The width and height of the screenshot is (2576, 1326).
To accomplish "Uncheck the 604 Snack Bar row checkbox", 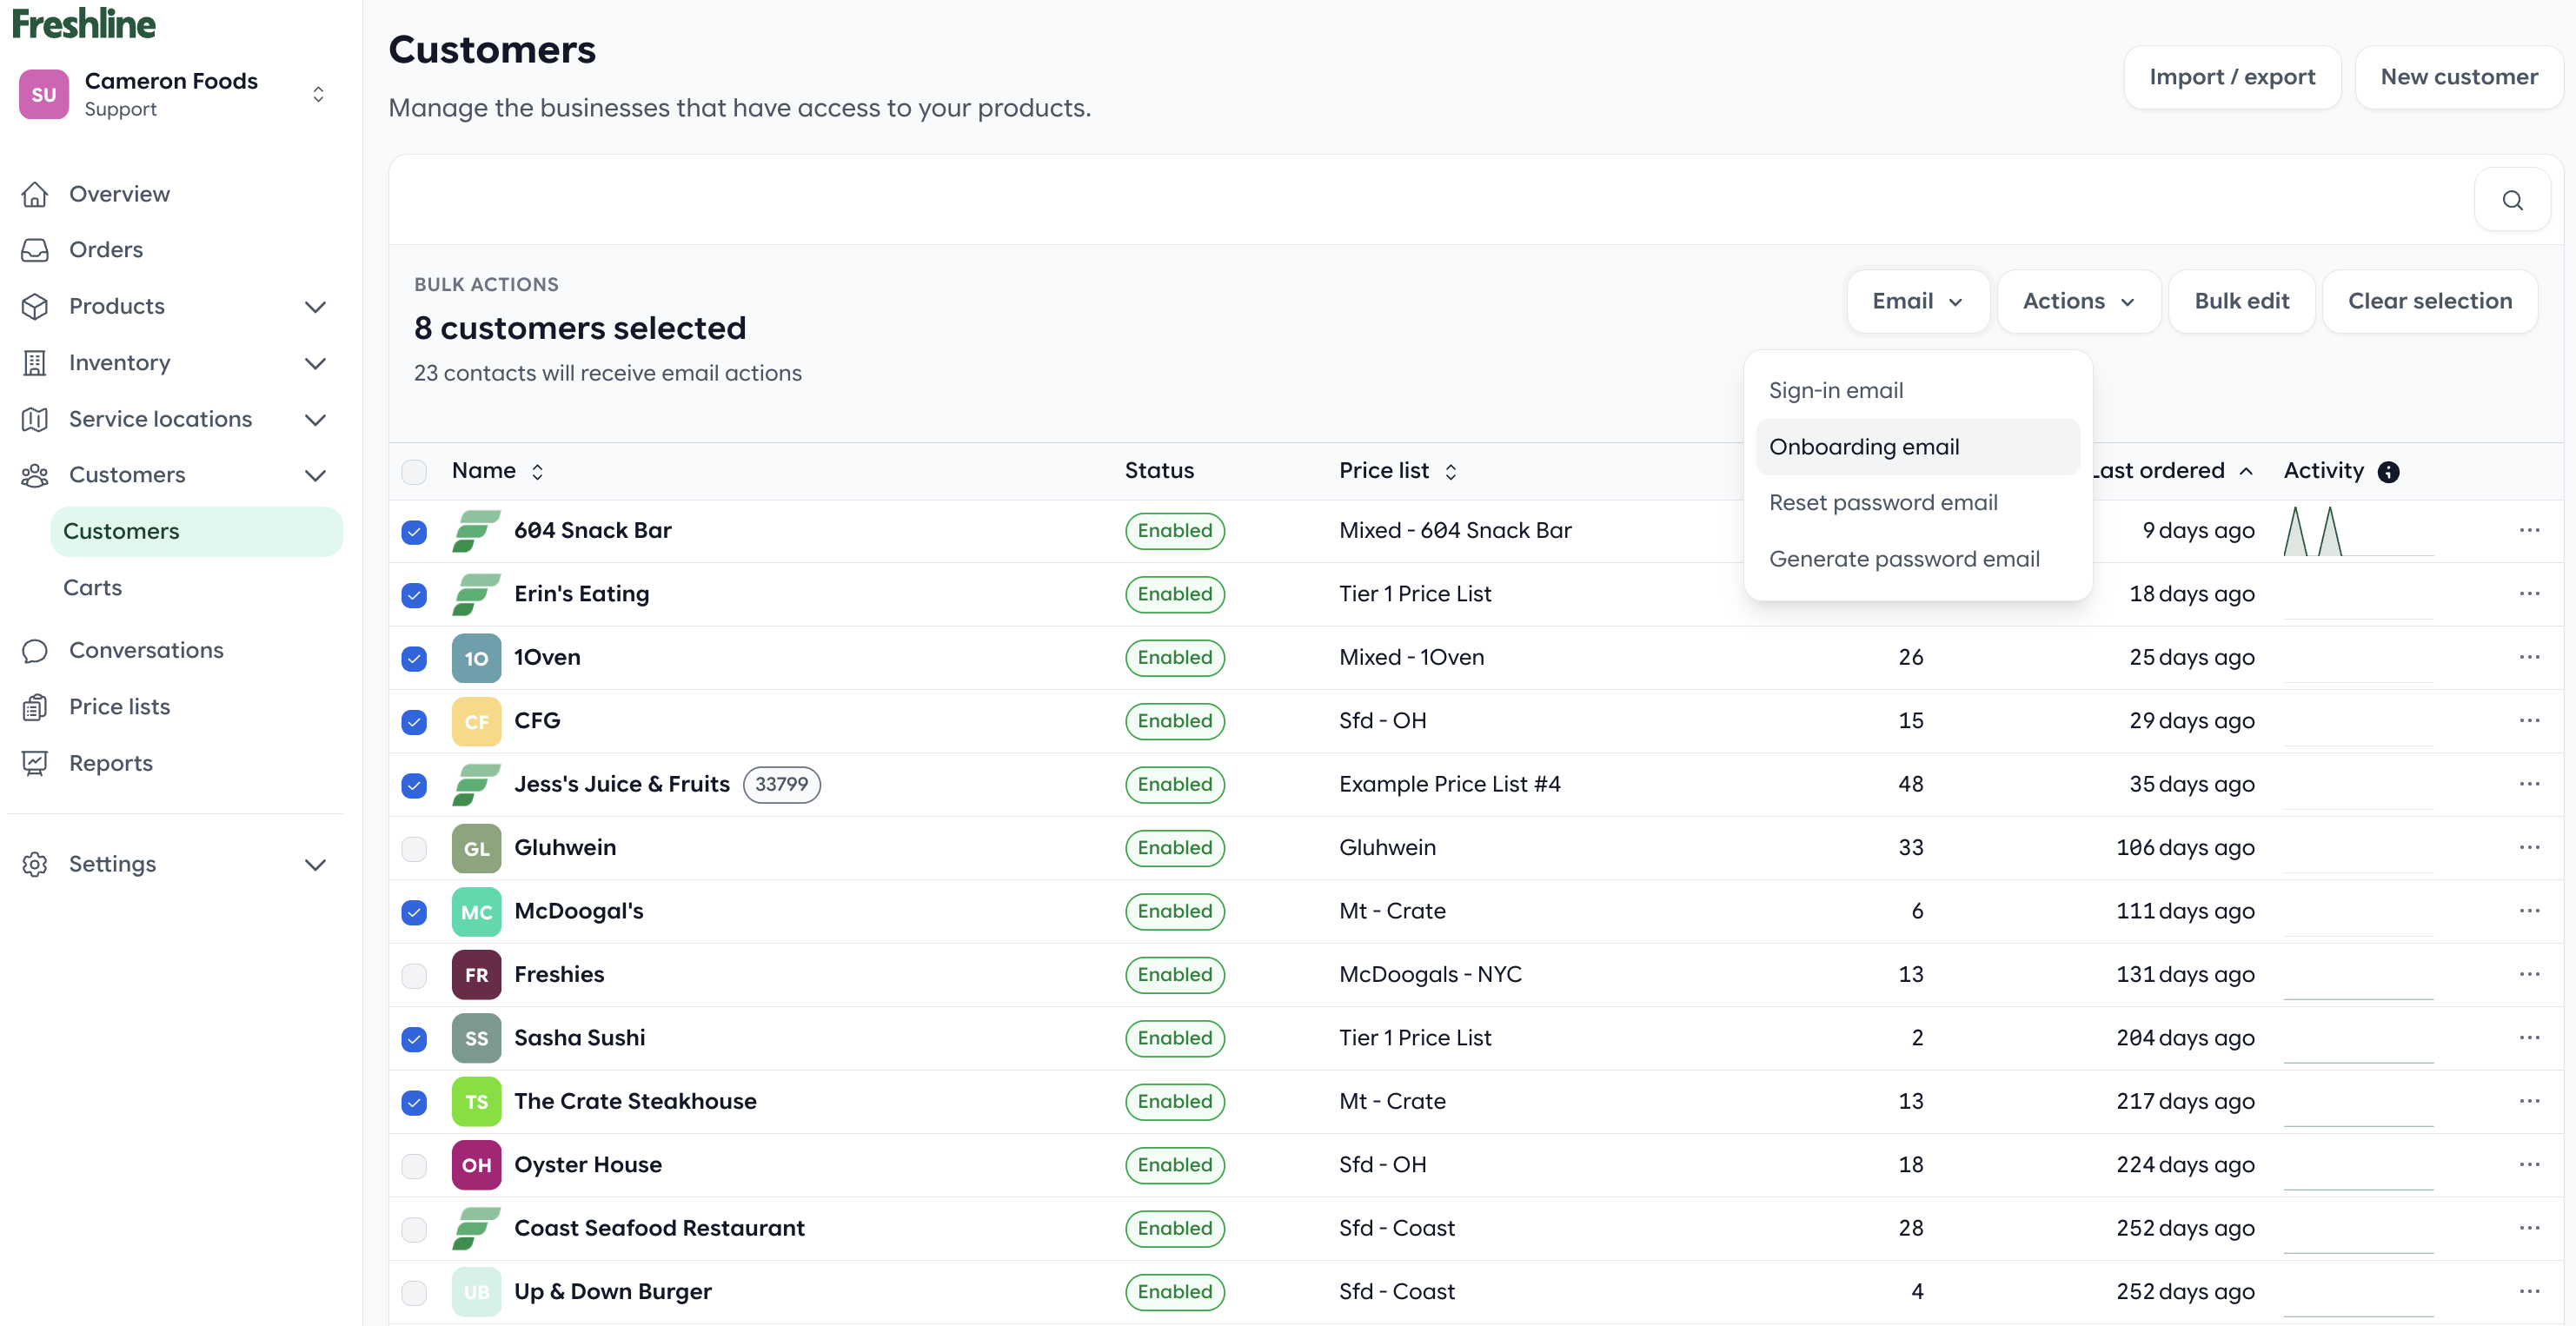I will click(x=413, y=532).
